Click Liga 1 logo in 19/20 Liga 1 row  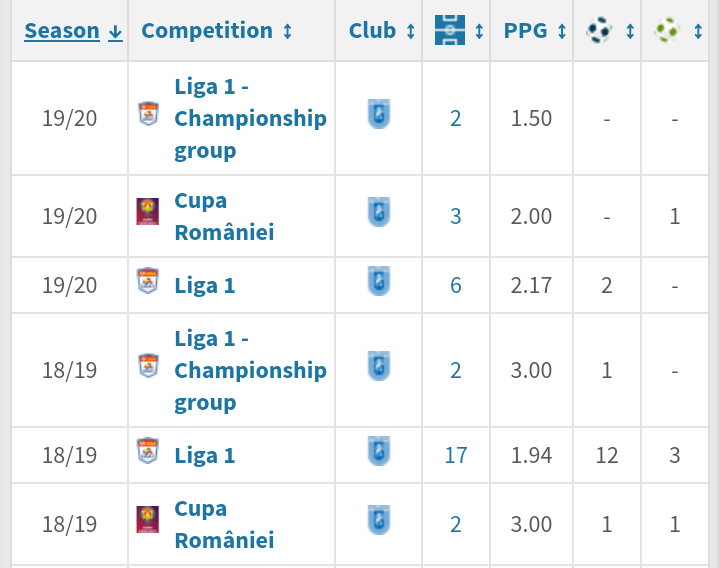148,282
